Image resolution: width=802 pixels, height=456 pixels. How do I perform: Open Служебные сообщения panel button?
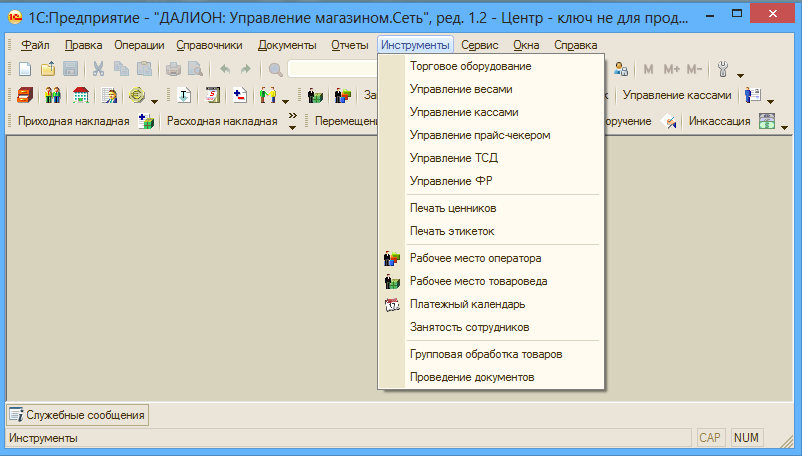(x=77, y=415)
